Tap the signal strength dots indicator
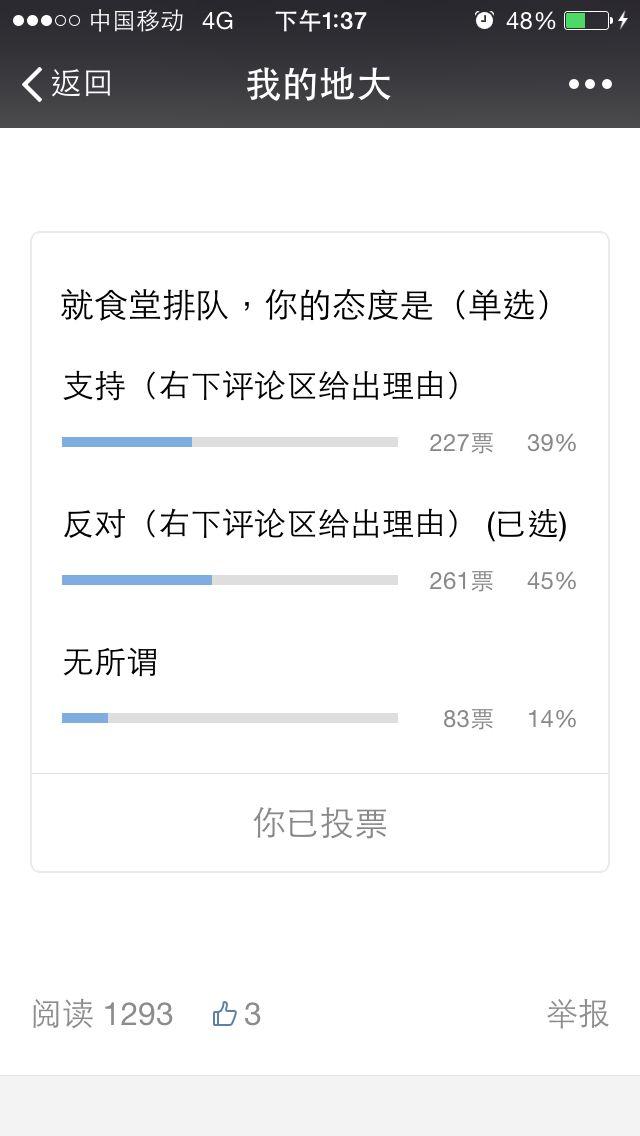 tap(46, 20)
